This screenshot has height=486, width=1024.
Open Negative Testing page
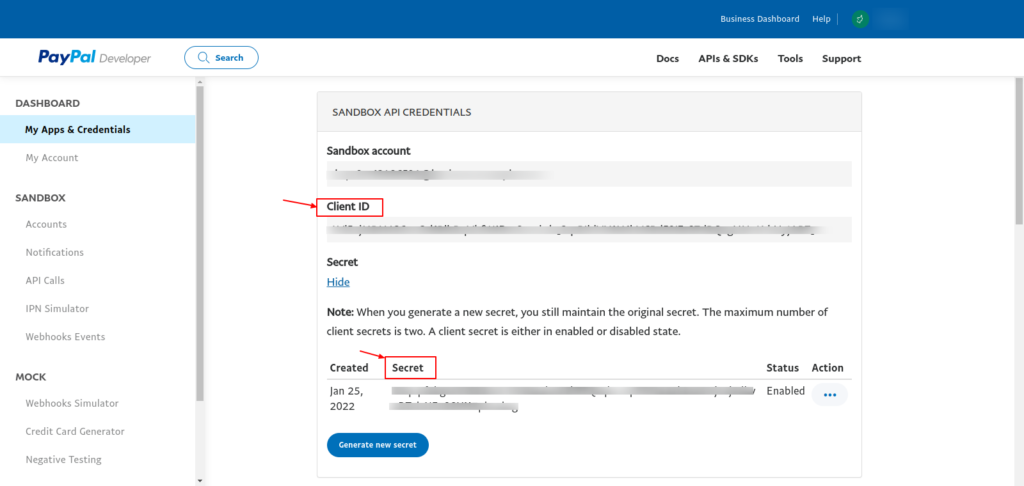tap(63, 459)
